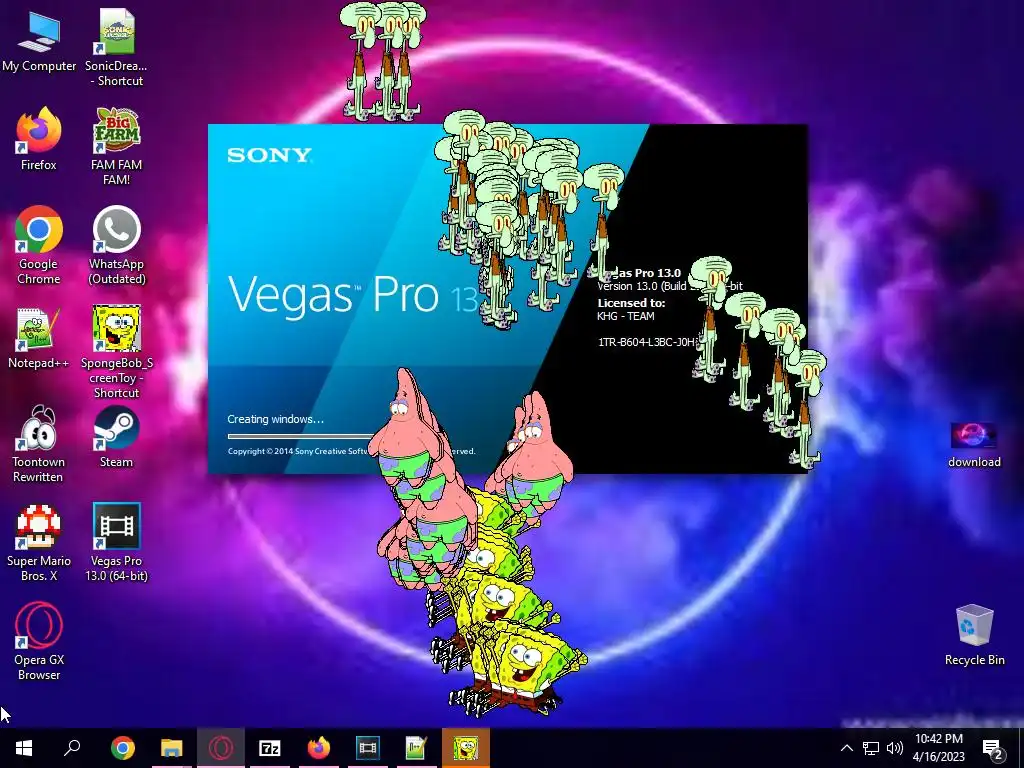The width and height of the screenshot is (1024, 768).
Task: Select the Toontown Rewritten desktop icon
Action: tap(39, 444)
